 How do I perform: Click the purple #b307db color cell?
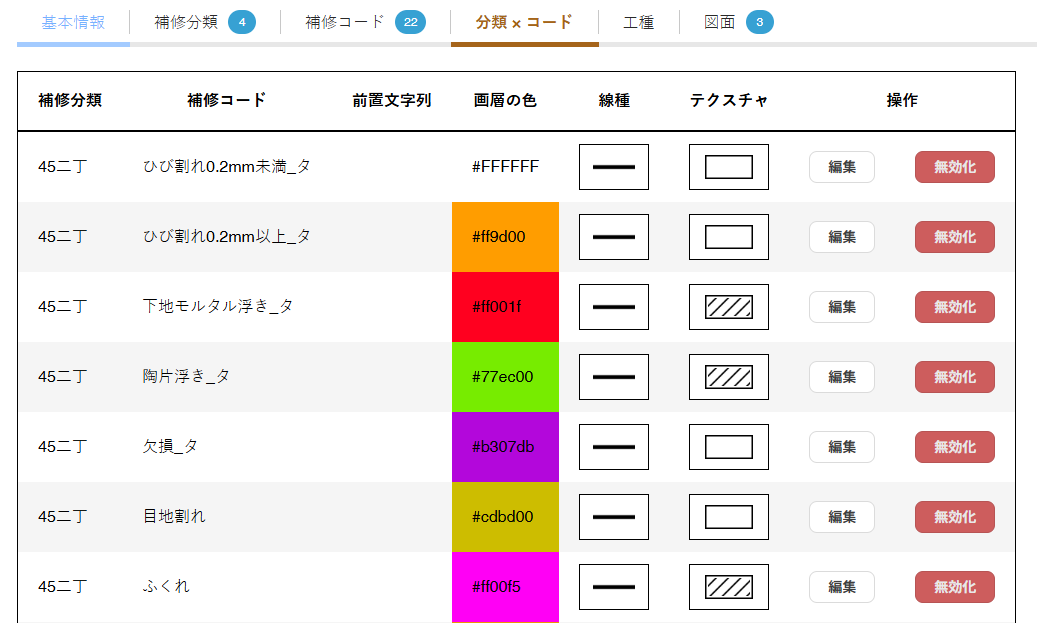click(505, 447)
